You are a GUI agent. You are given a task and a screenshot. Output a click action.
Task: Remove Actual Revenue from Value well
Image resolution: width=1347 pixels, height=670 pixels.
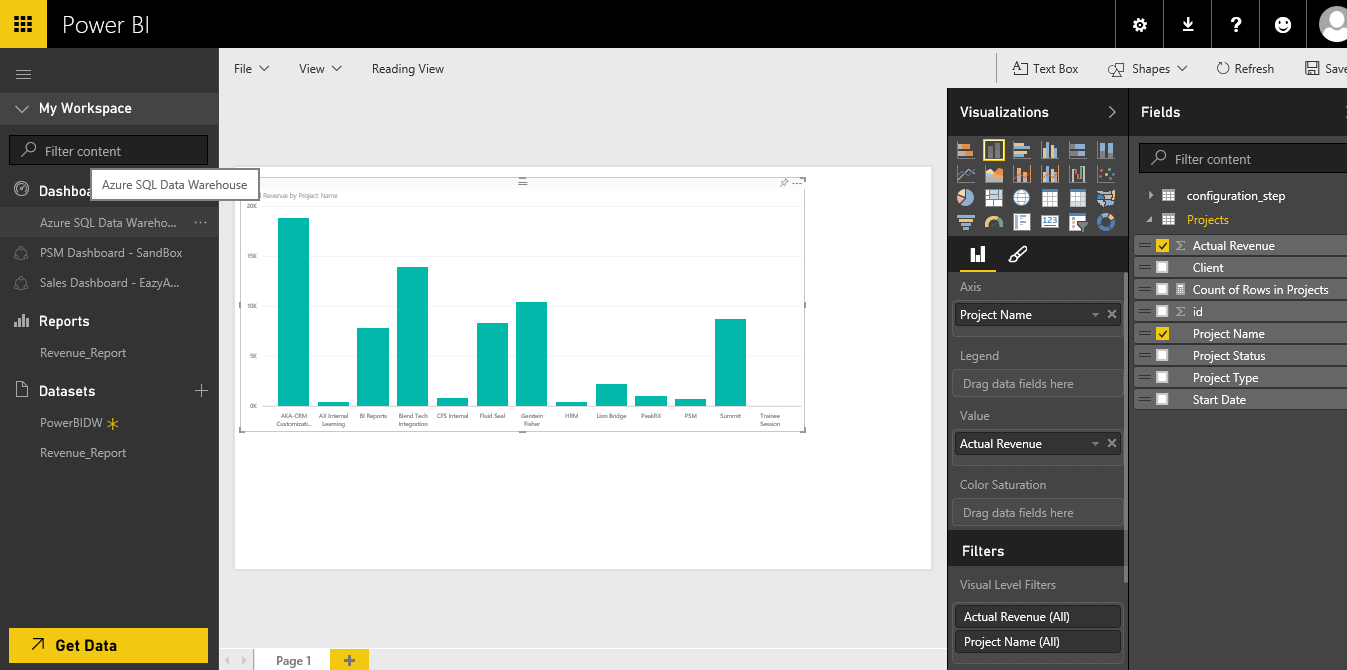tap(1111, 444)
